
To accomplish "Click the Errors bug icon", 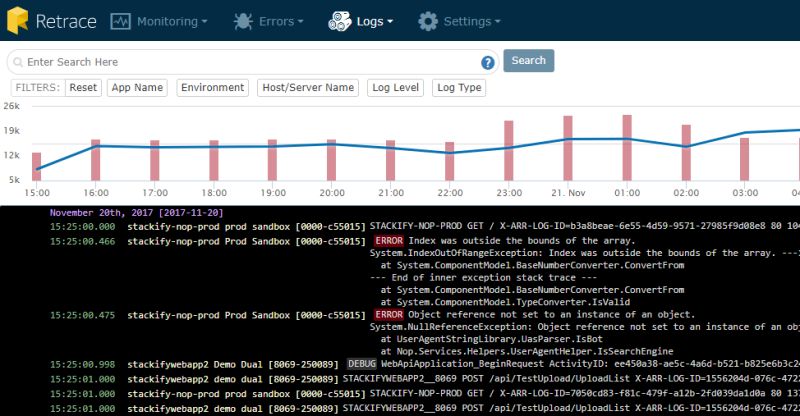I will tap(243, 21).
